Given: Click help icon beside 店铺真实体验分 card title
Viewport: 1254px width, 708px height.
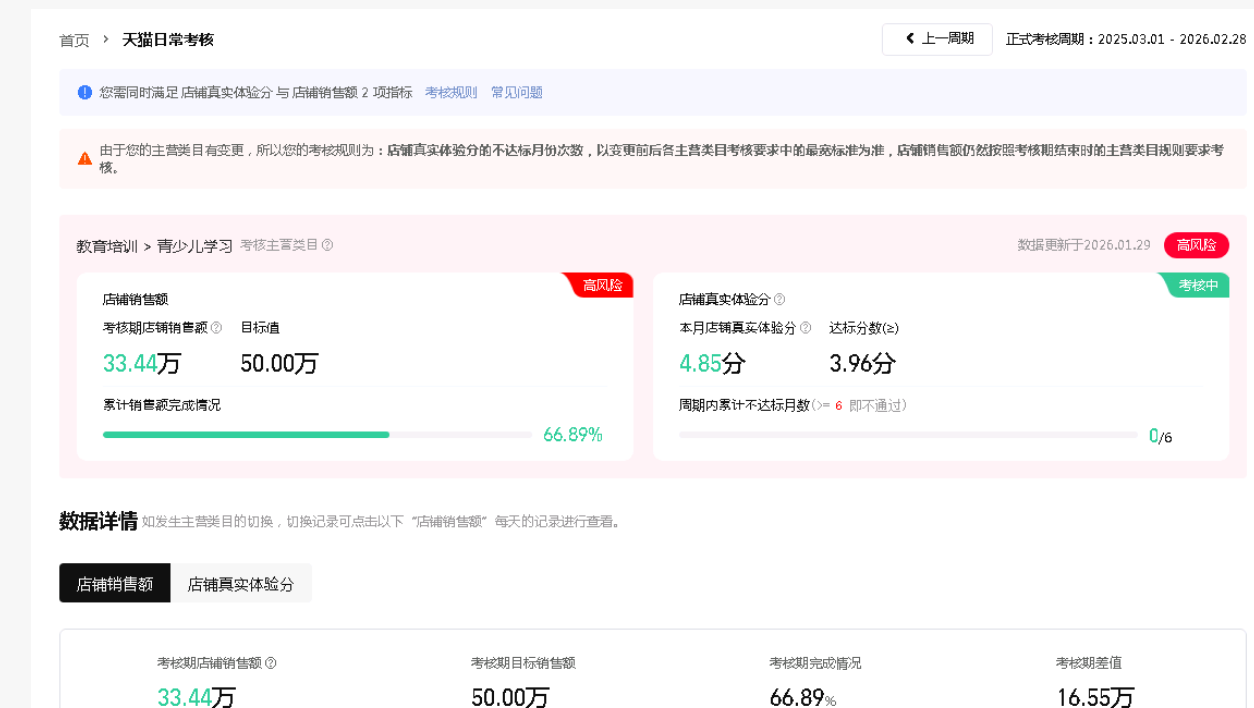Looking at the screenshot, I should (779, 299).
